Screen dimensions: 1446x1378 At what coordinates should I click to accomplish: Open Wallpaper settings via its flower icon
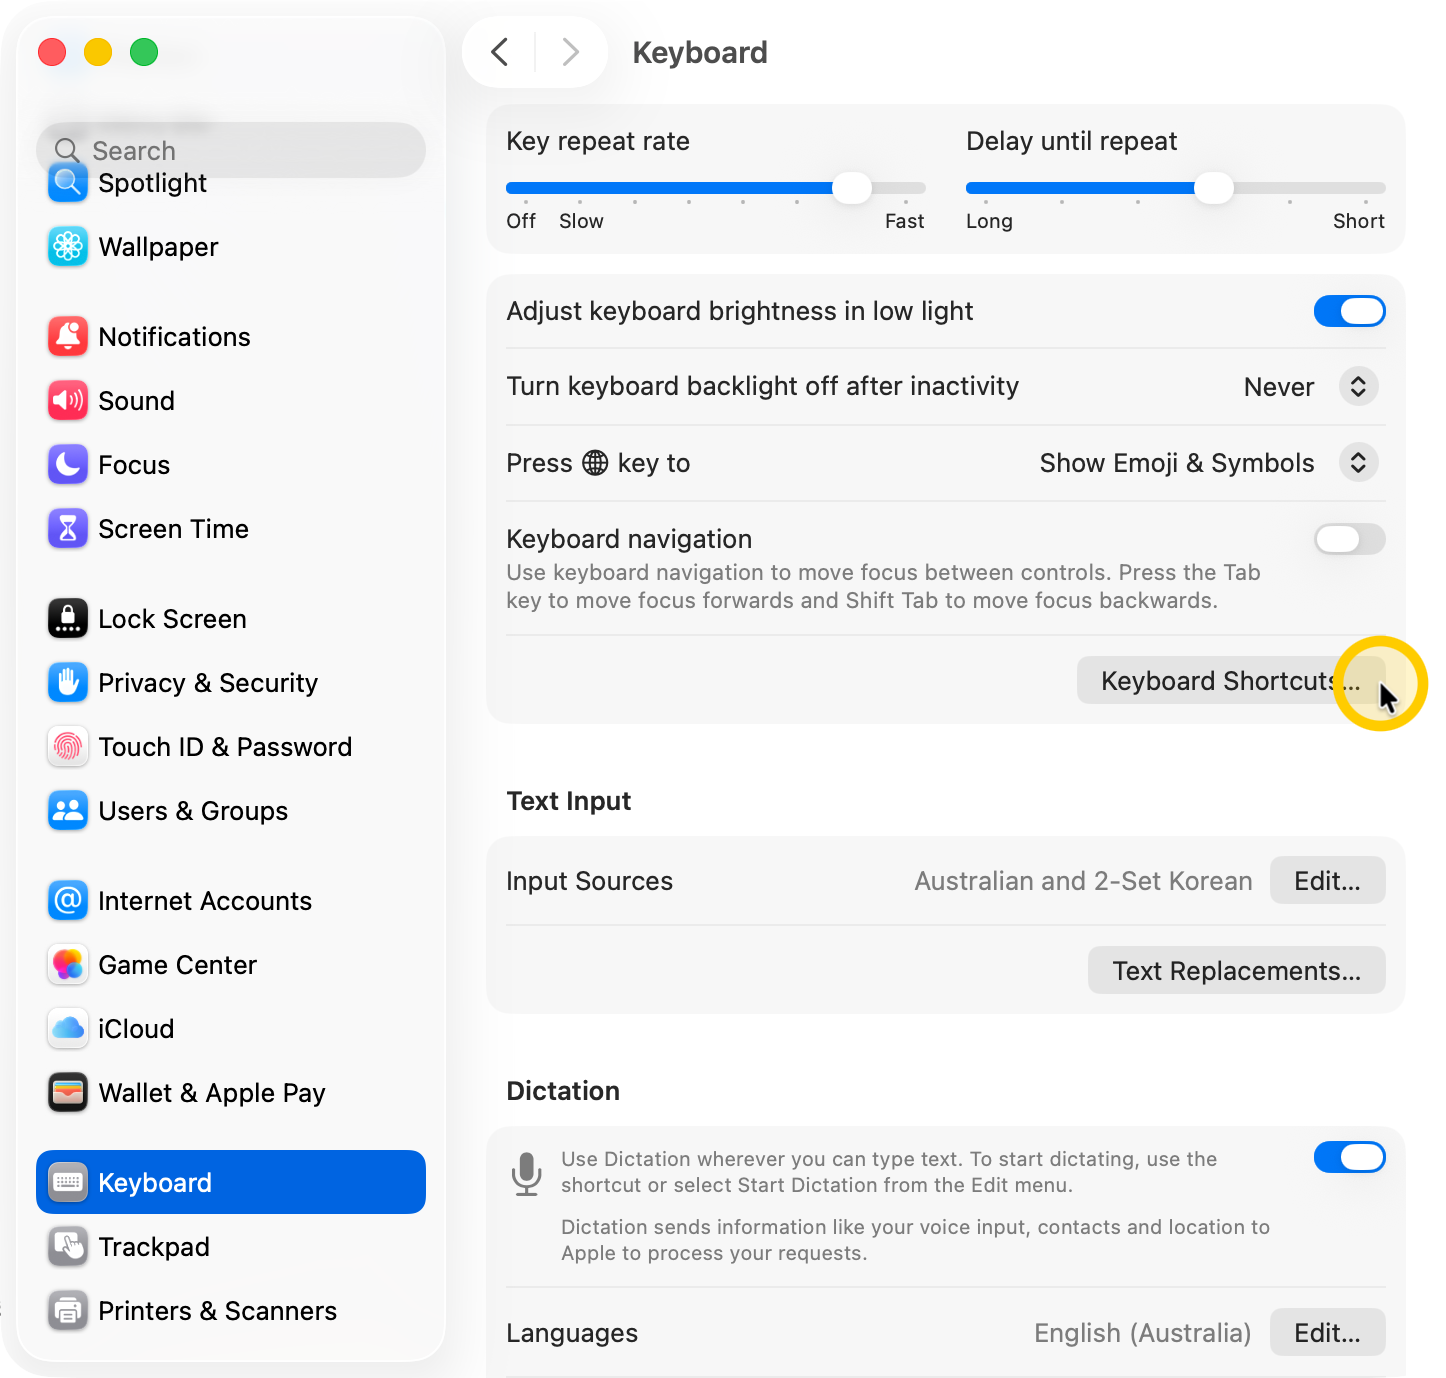68,247
